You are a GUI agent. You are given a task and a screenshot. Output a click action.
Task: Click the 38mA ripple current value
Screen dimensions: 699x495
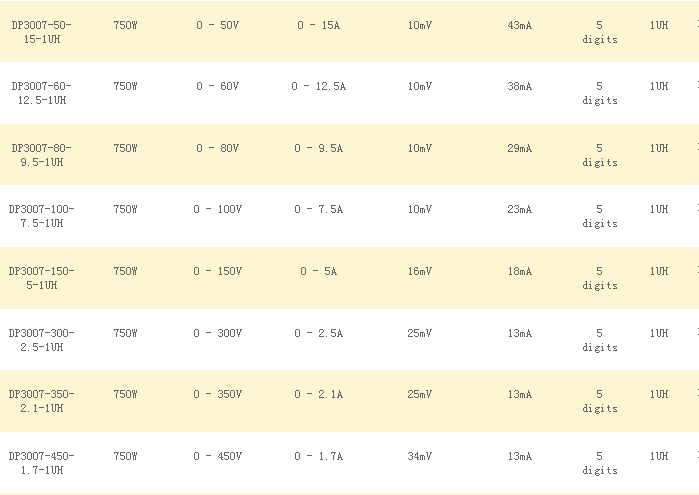tap(519, 87)
